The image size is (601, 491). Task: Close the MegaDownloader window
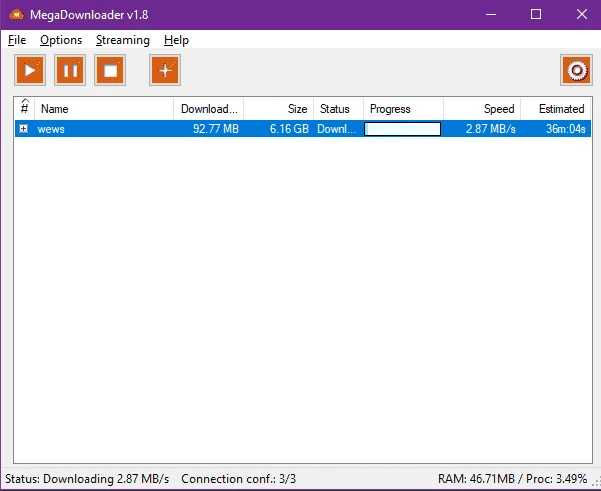point(581,15)
